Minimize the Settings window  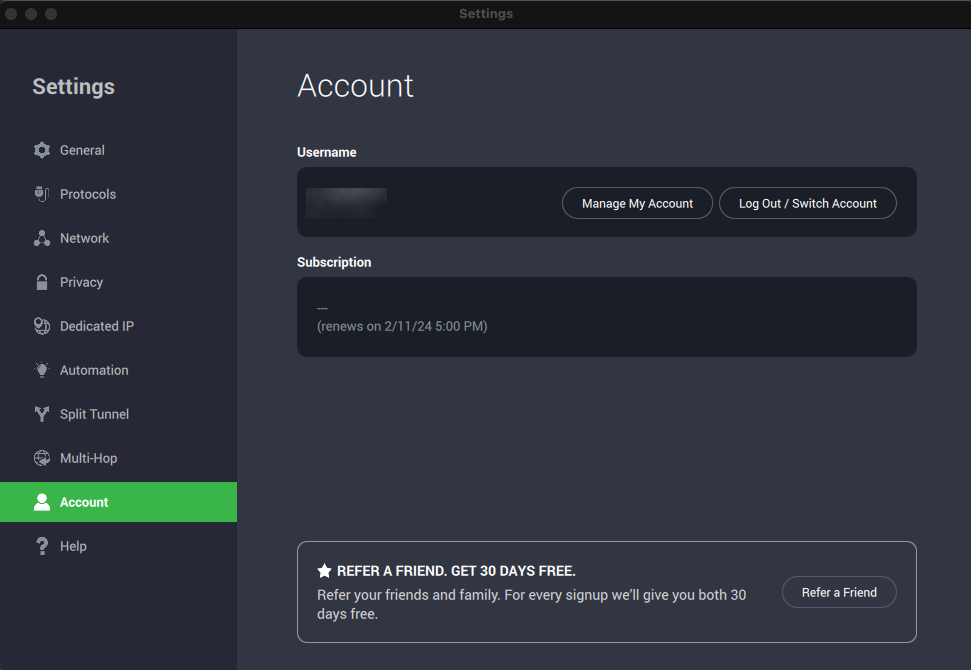click(31, 14)
